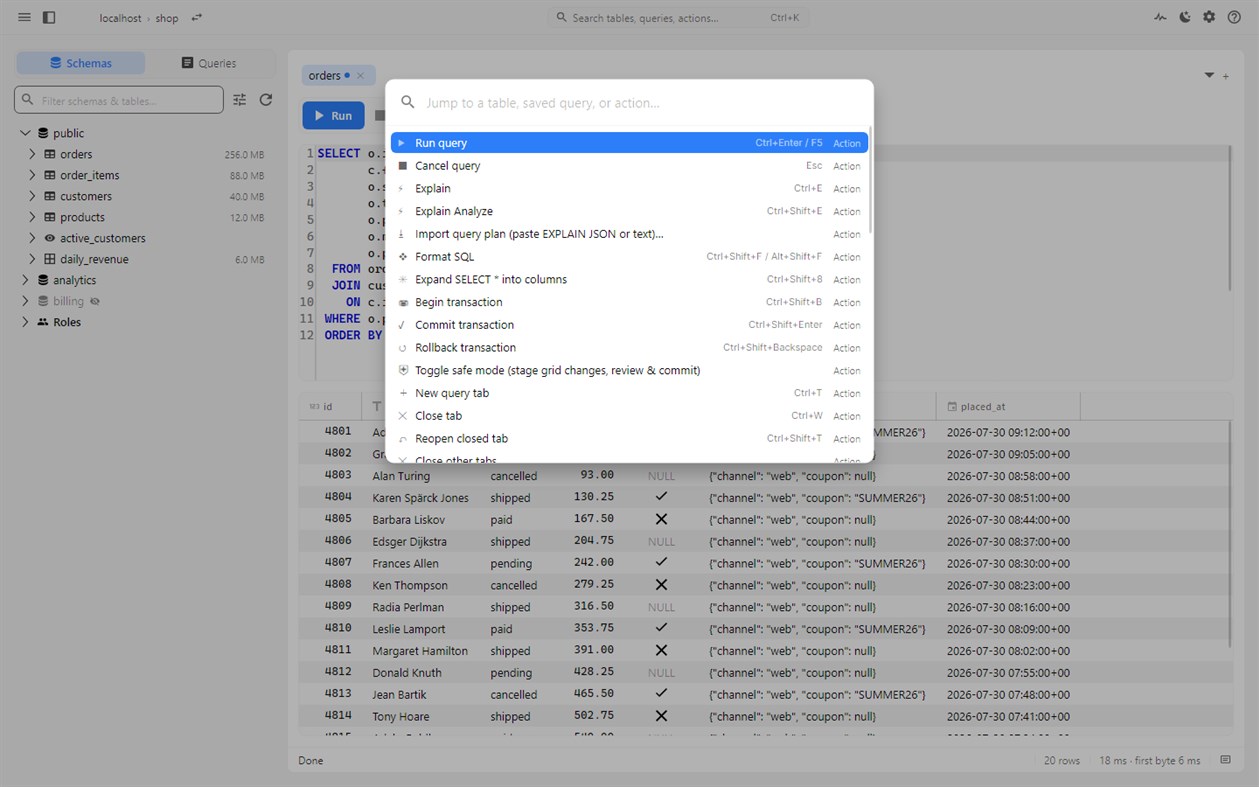The height and width of the screenshot is (787, 1259).
Task: Choose Reopen closed tab action
Action: (x=629, y=439)
